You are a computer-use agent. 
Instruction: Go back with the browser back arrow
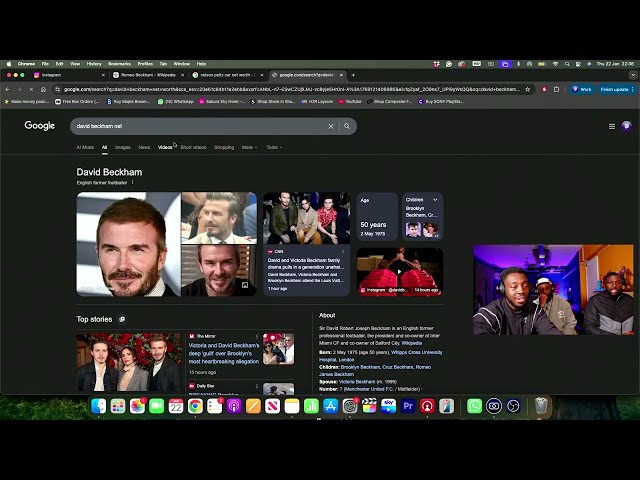[7, 89]
